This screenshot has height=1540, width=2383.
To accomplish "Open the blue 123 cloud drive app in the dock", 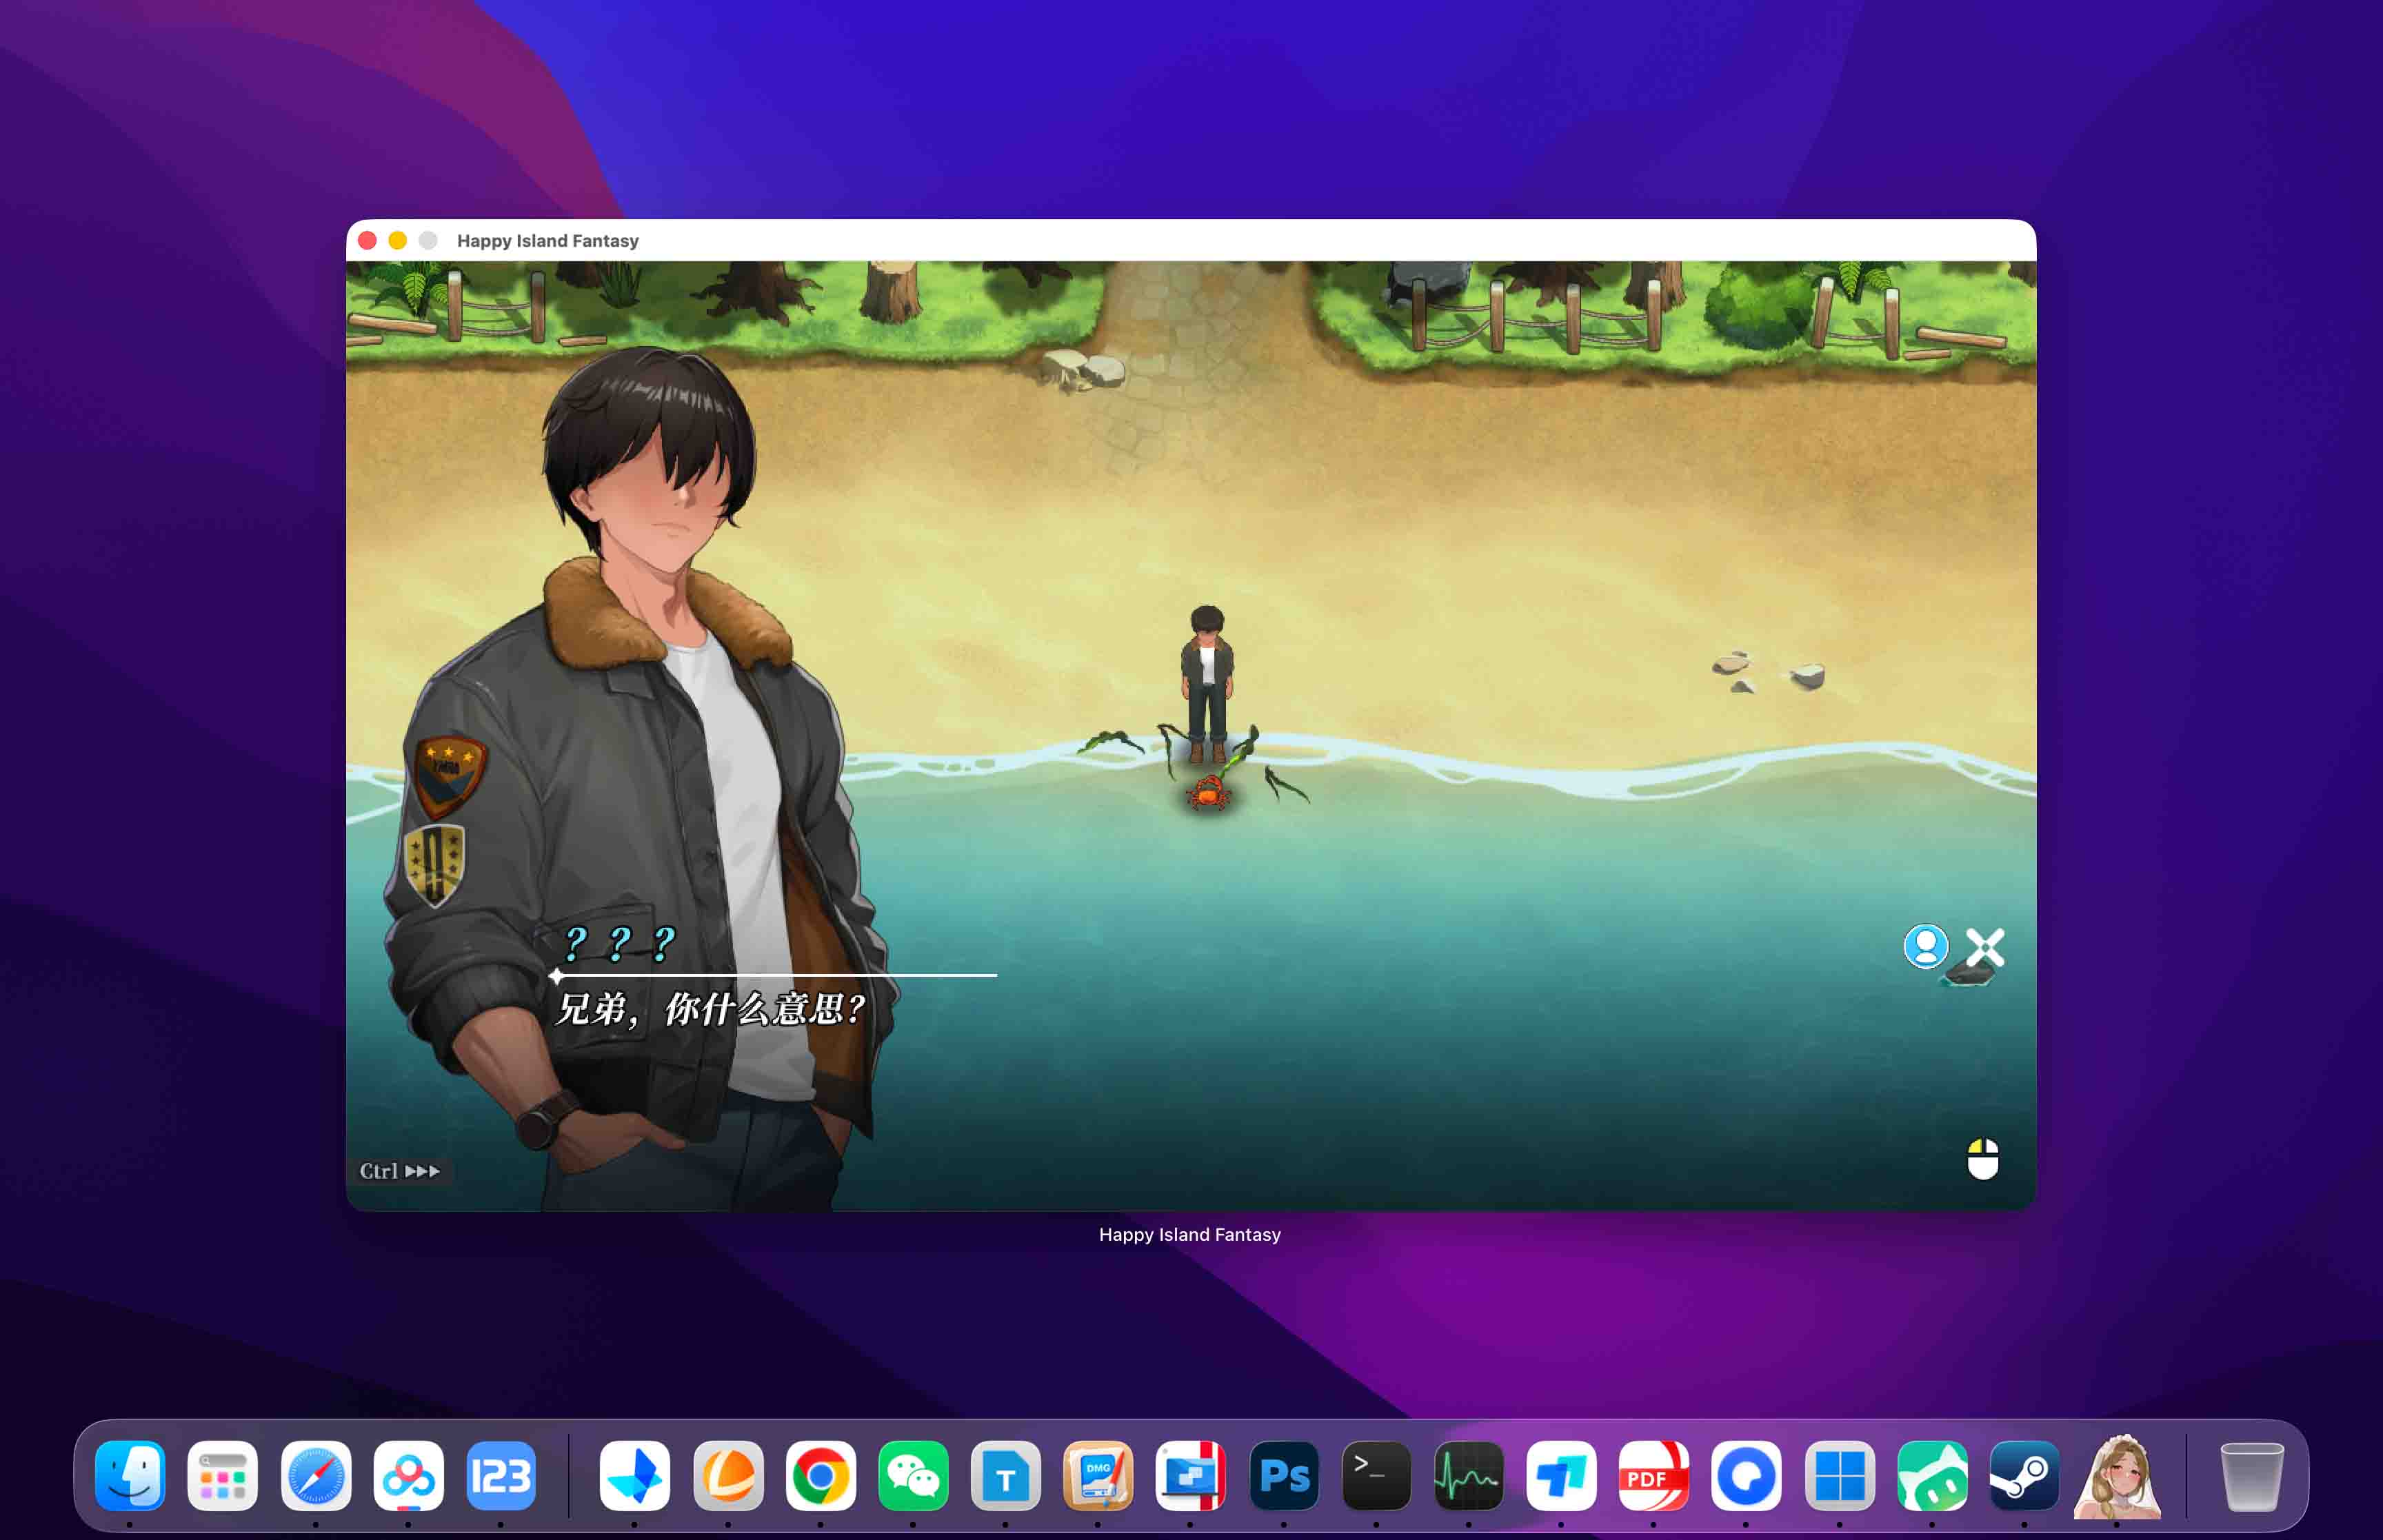I will [501, 1475].
